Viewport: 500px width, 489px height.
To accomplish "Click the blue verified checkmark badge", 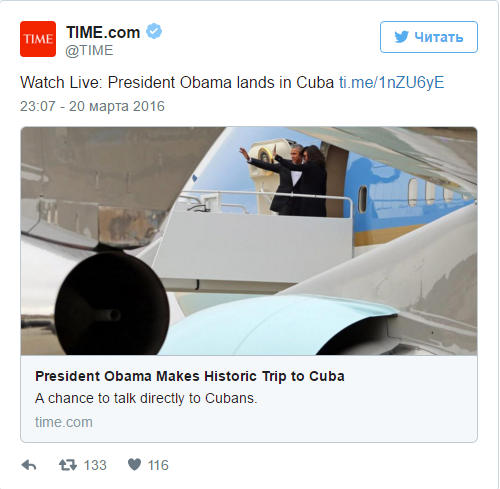I will pos(154,31).
